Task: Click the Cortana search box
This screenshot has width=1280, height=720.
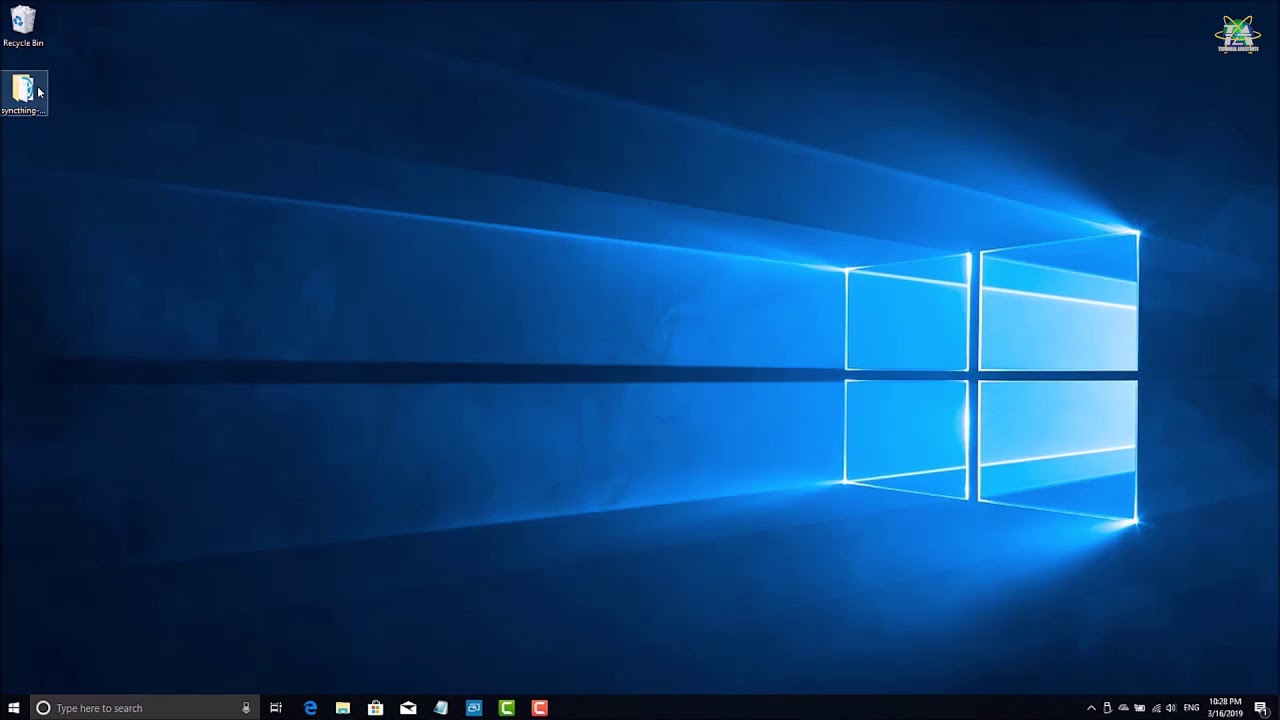Action: tap(145, 708)
